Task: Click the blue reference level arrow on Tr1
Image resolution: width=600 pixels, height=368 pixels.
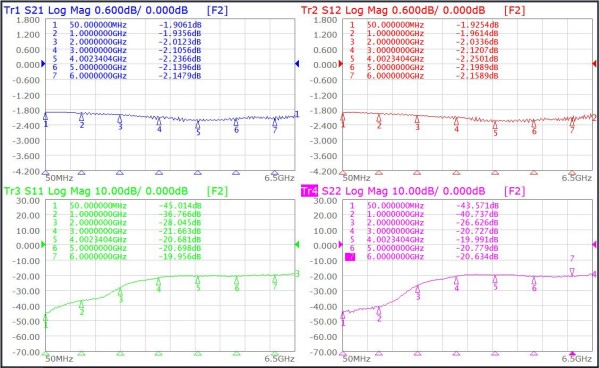Action: tap(43, 64)
